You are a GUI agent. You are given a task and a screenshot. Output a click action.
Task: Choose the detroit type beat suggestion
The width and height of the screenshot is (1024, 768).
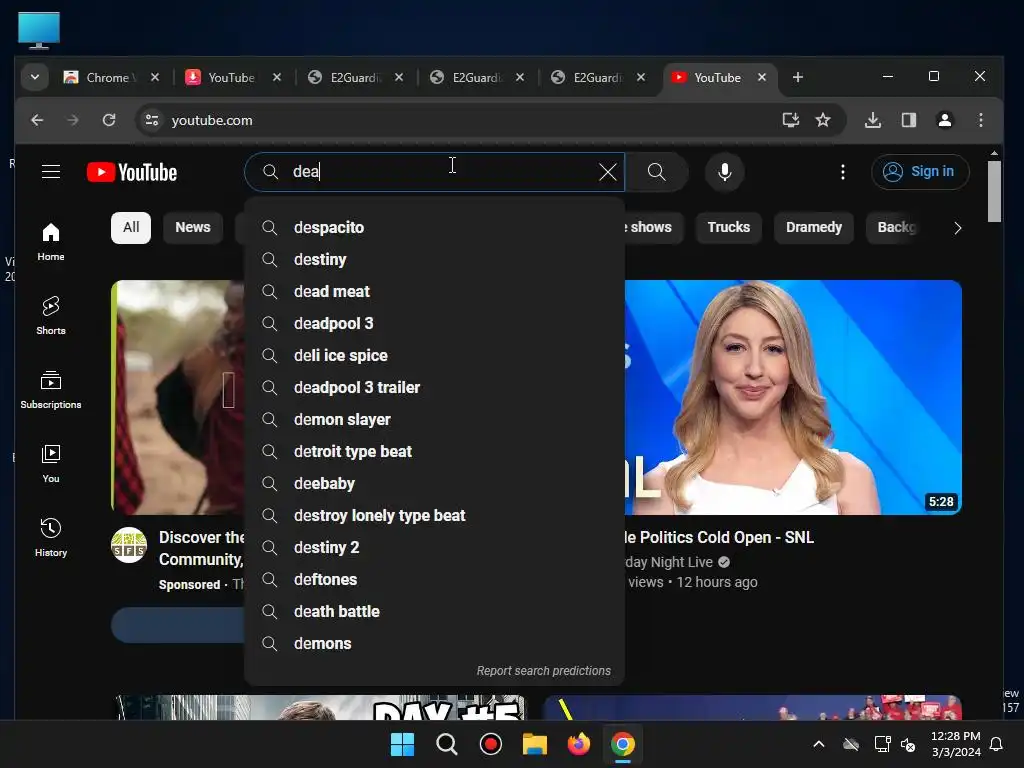(x=434, y=451)
